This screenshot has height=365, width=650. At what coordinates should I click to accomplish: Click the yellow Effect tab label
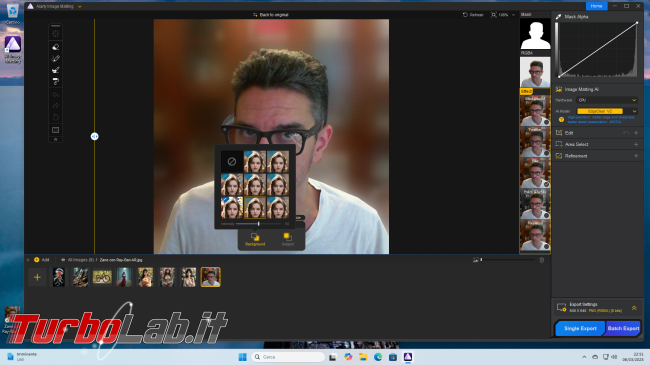pos(526,91)
